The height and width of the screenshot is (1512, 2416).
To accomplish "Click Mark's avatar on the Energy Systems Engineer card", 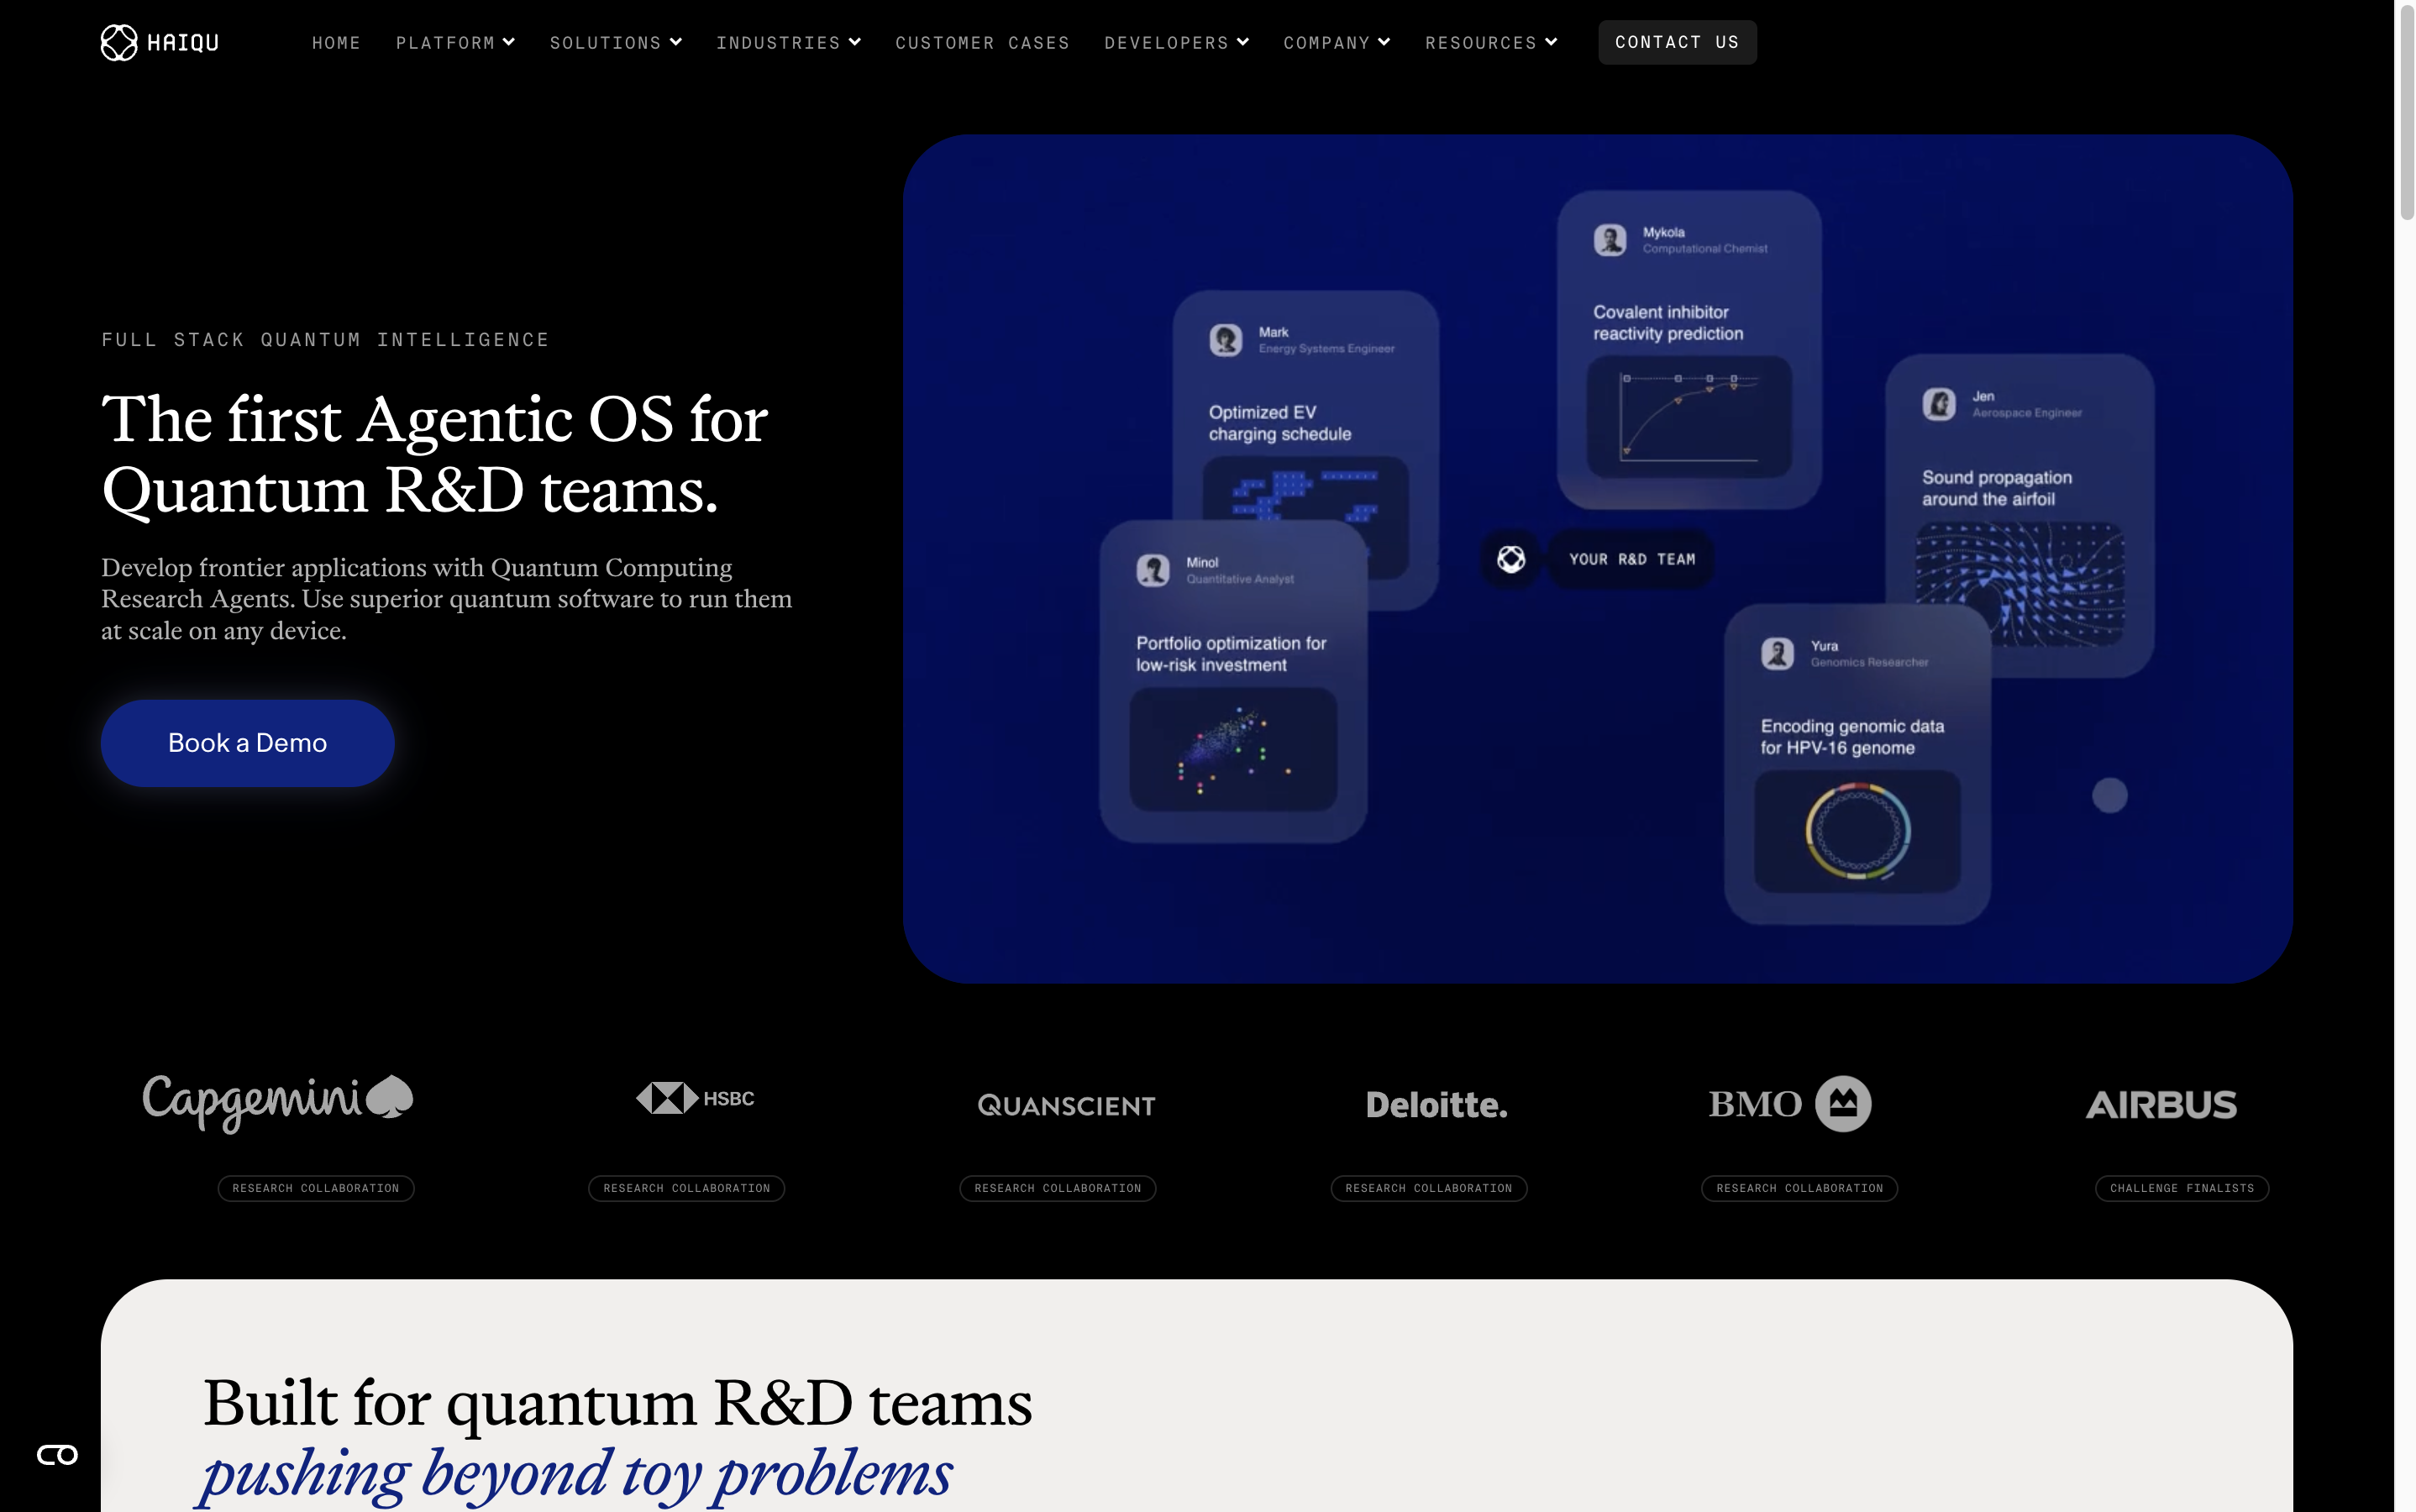I will pos(1226,340).
